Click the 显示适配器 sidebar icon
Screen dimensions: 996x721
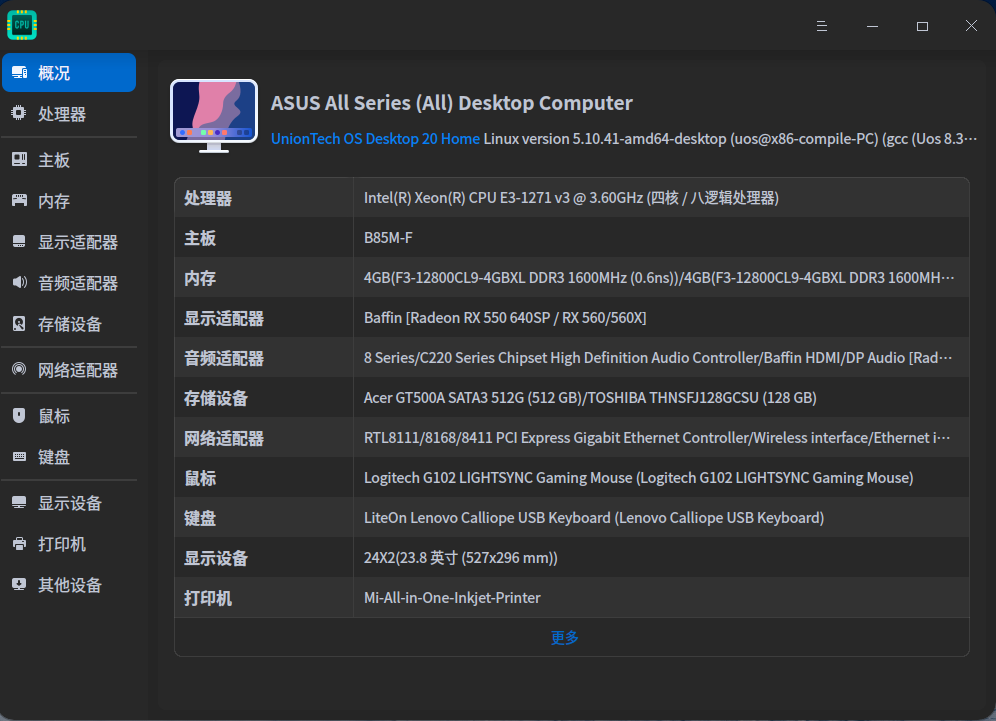pyautogui.click(x=19, y=241)
